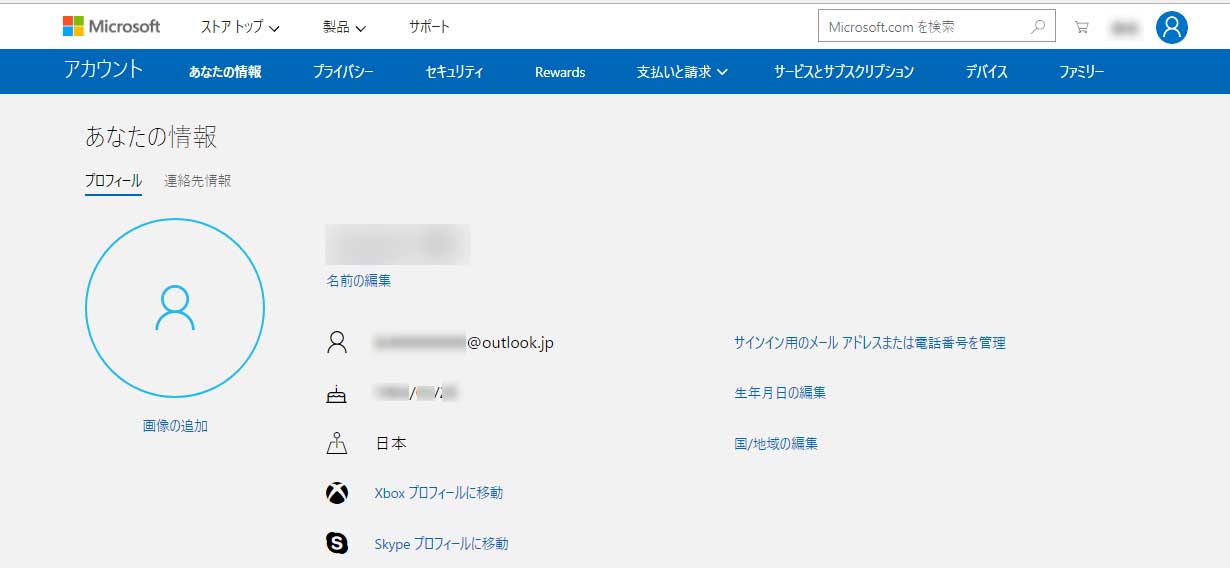The width and height of the screenshot is (1230, 568).
Task: Click the 名前の編集 link
Action: [359, 281]
